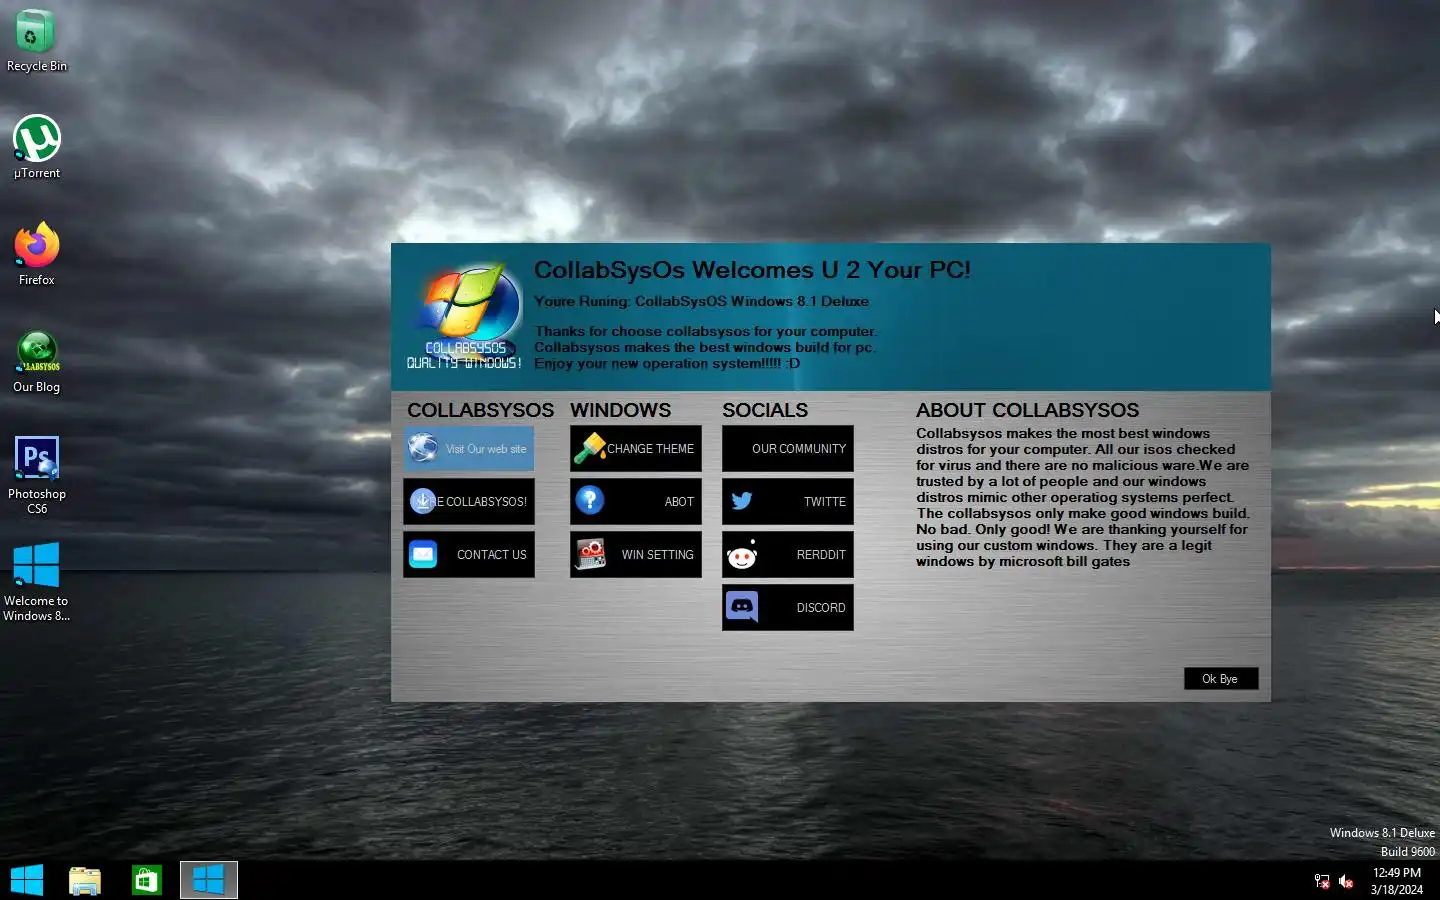1440x900 pixels.
Task: Open the Our Blog desktop shortcut
Action: tap(37, 361)
